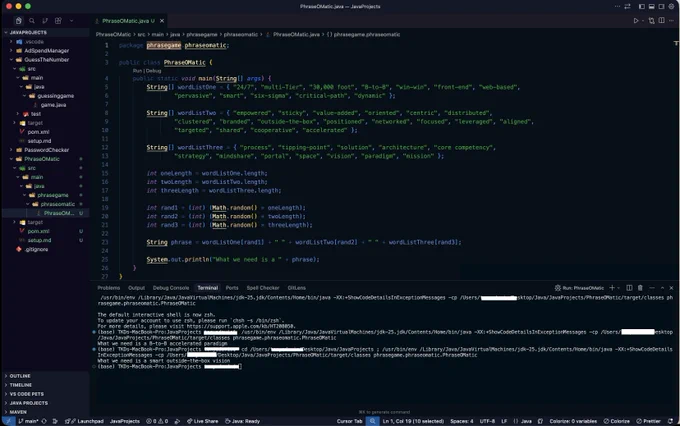
Task: Open the Source Control view icon
Action: click(x=45, y=21)
